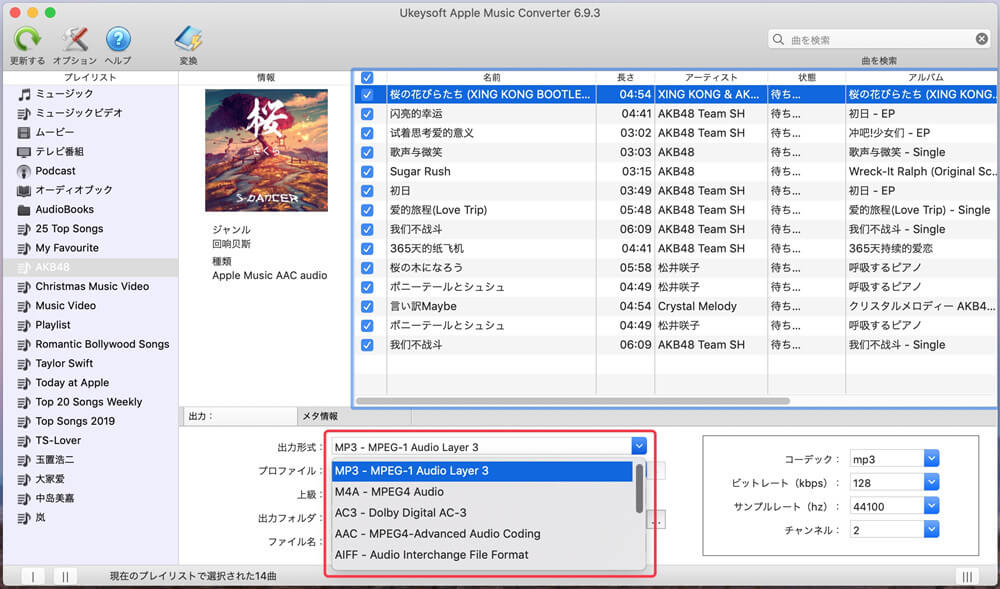Choose AC3 - Dolby Digital AC-3 option
Viewport: 1000px width, 589px height.
(482, 513)
